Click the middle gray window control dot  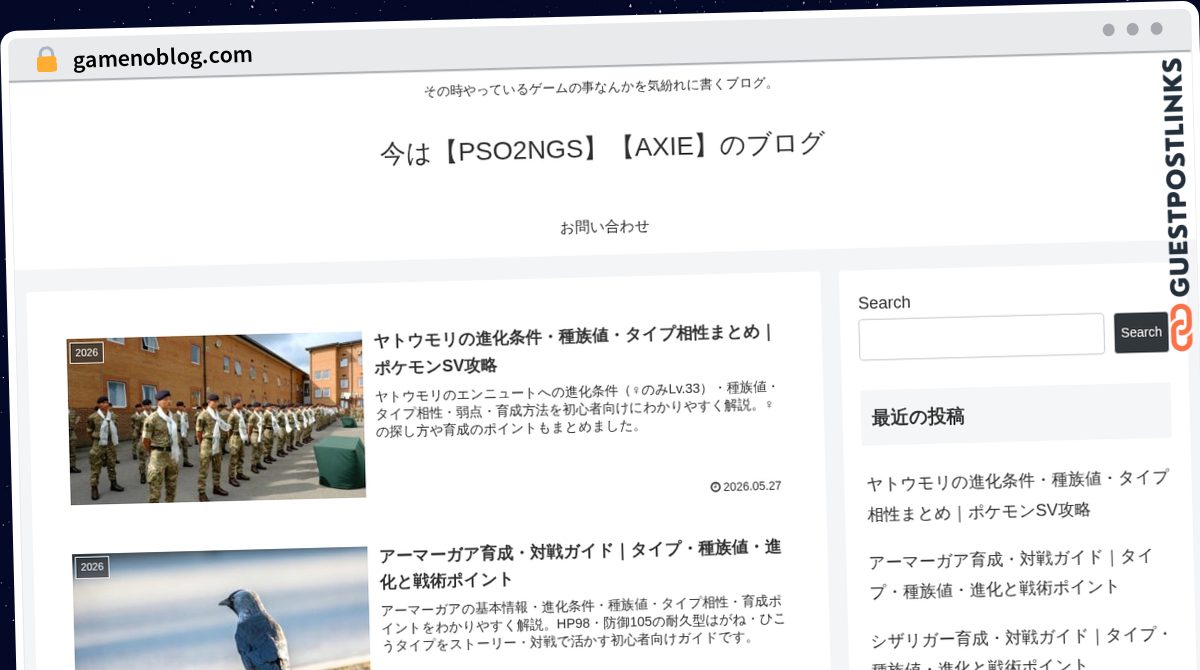1133,29
